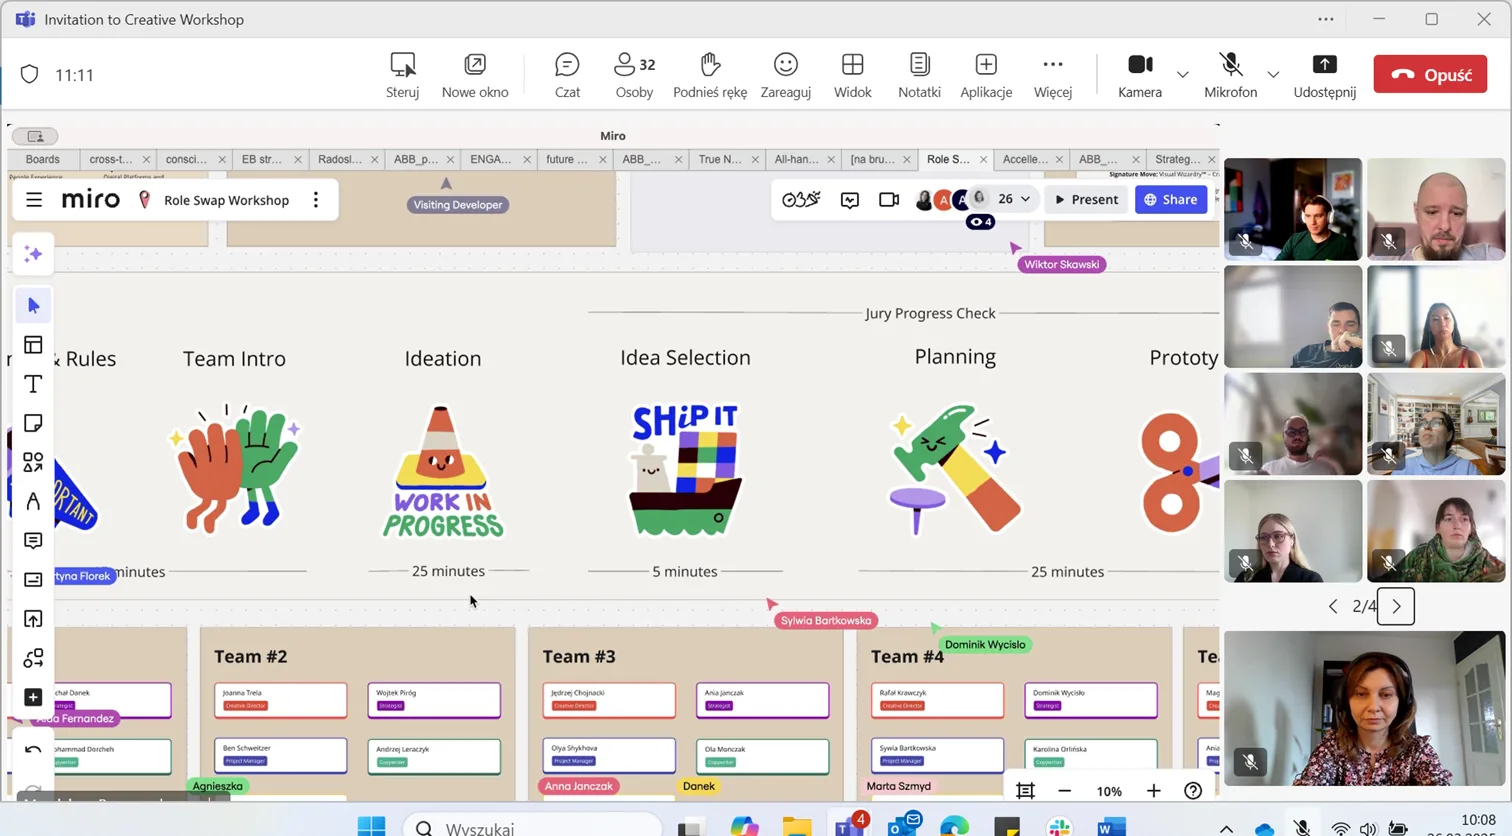Viewport: 1512px width, 836px height.
Task: Open Zareaguj reactions menu
Action: [x=785, y=75]
